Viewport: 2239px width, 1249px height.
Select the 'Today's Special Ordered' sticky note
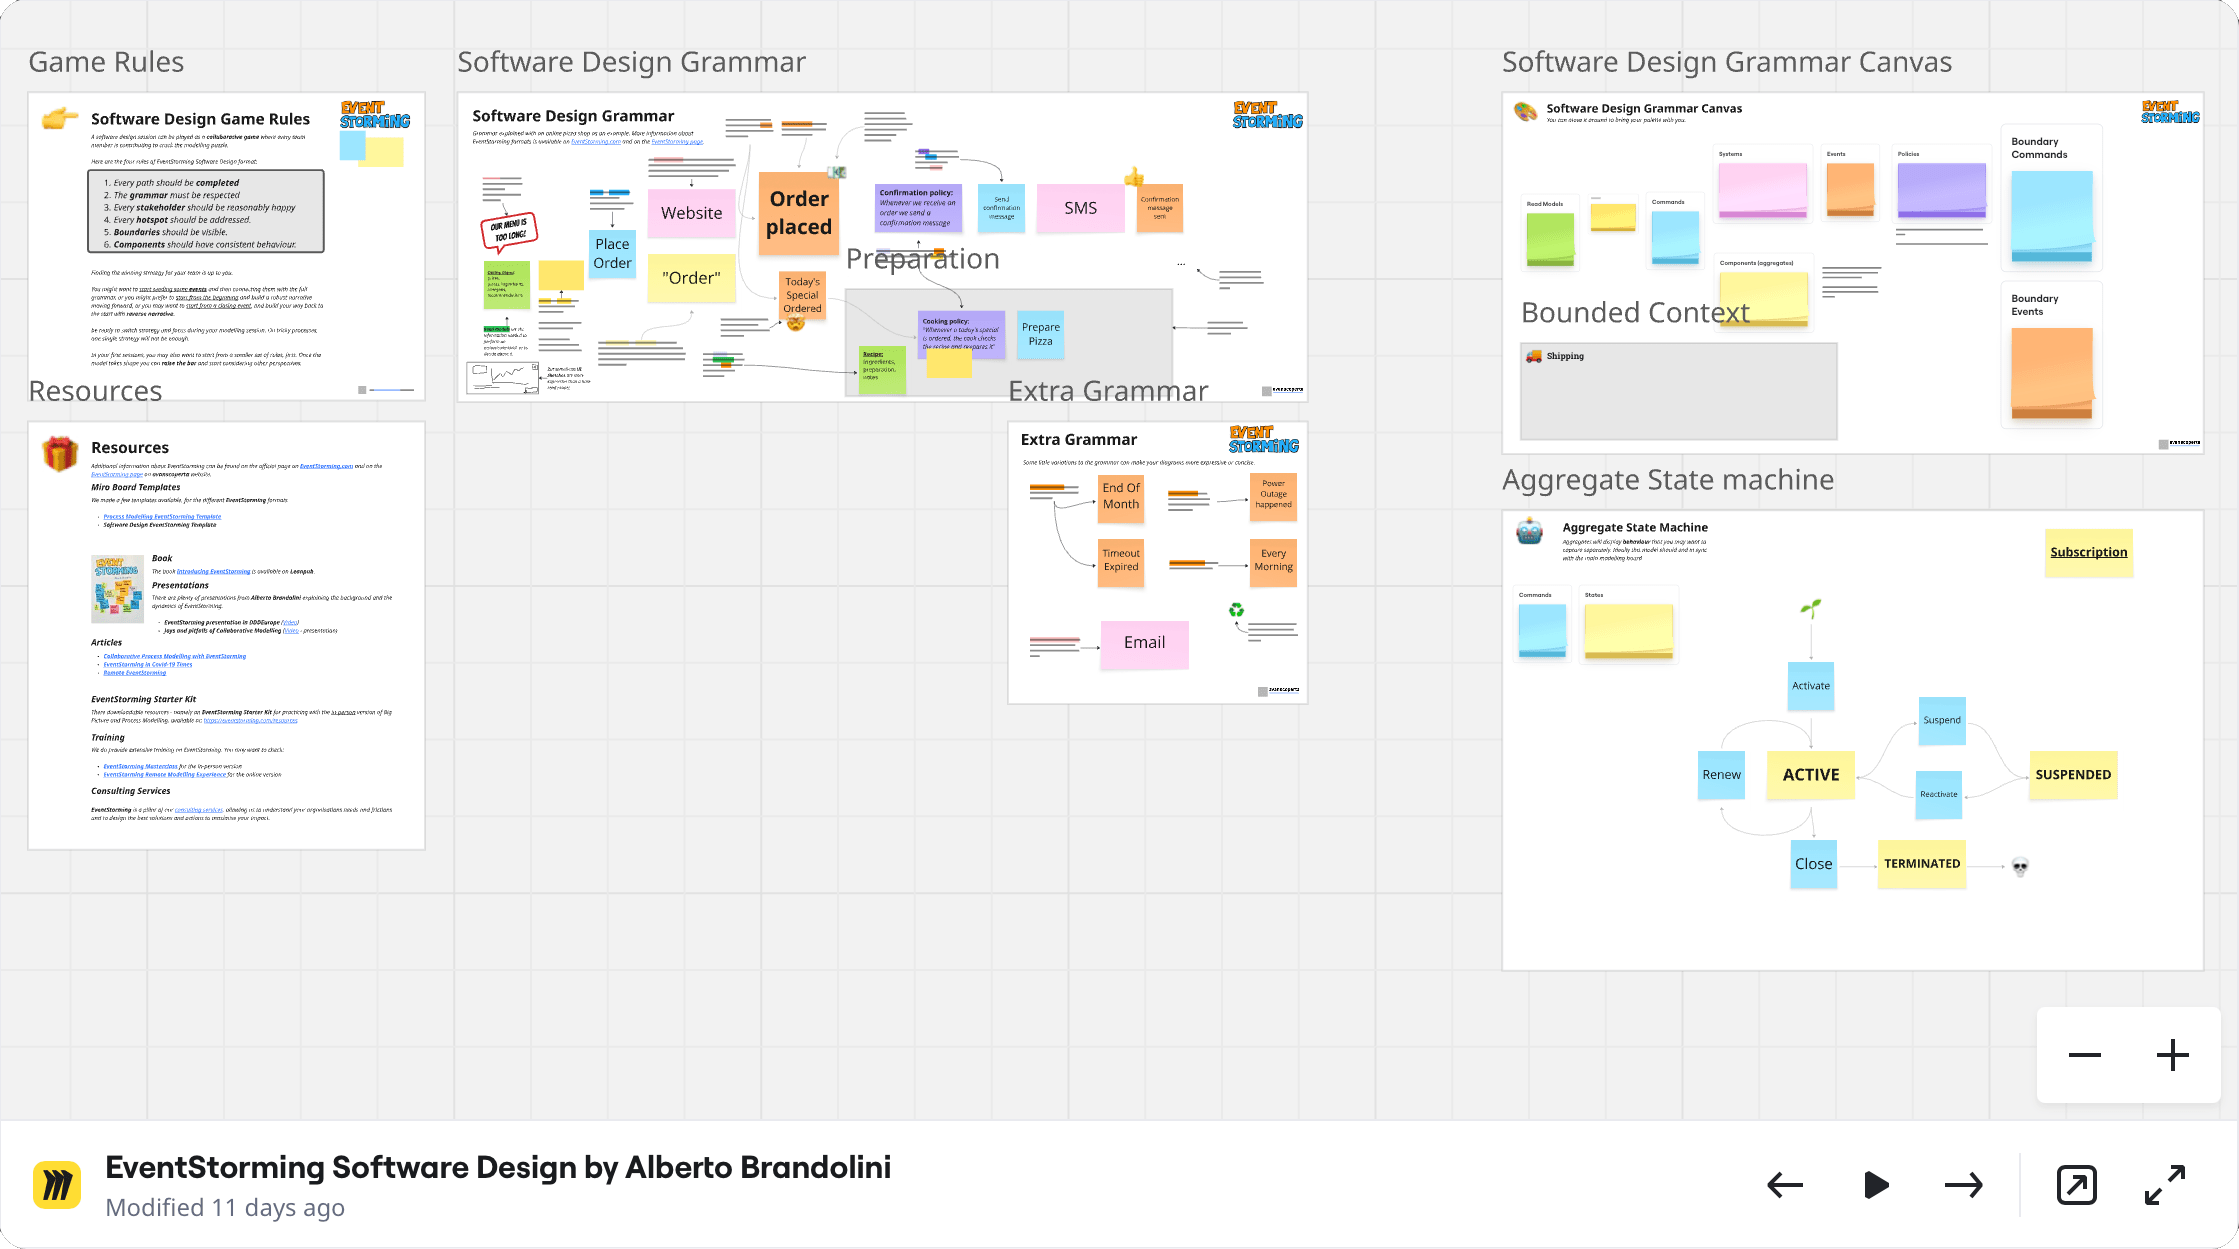802,296
